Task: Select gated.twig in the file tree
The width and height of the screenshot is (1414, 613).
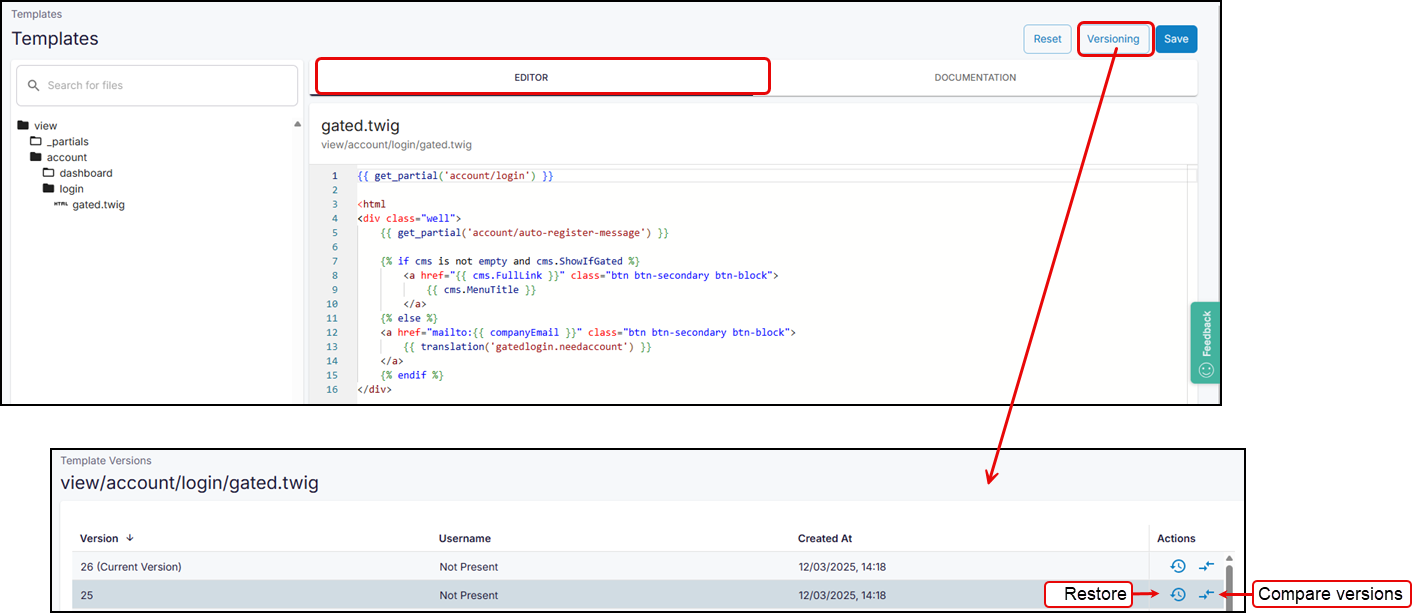Action: tap(98, 204)
